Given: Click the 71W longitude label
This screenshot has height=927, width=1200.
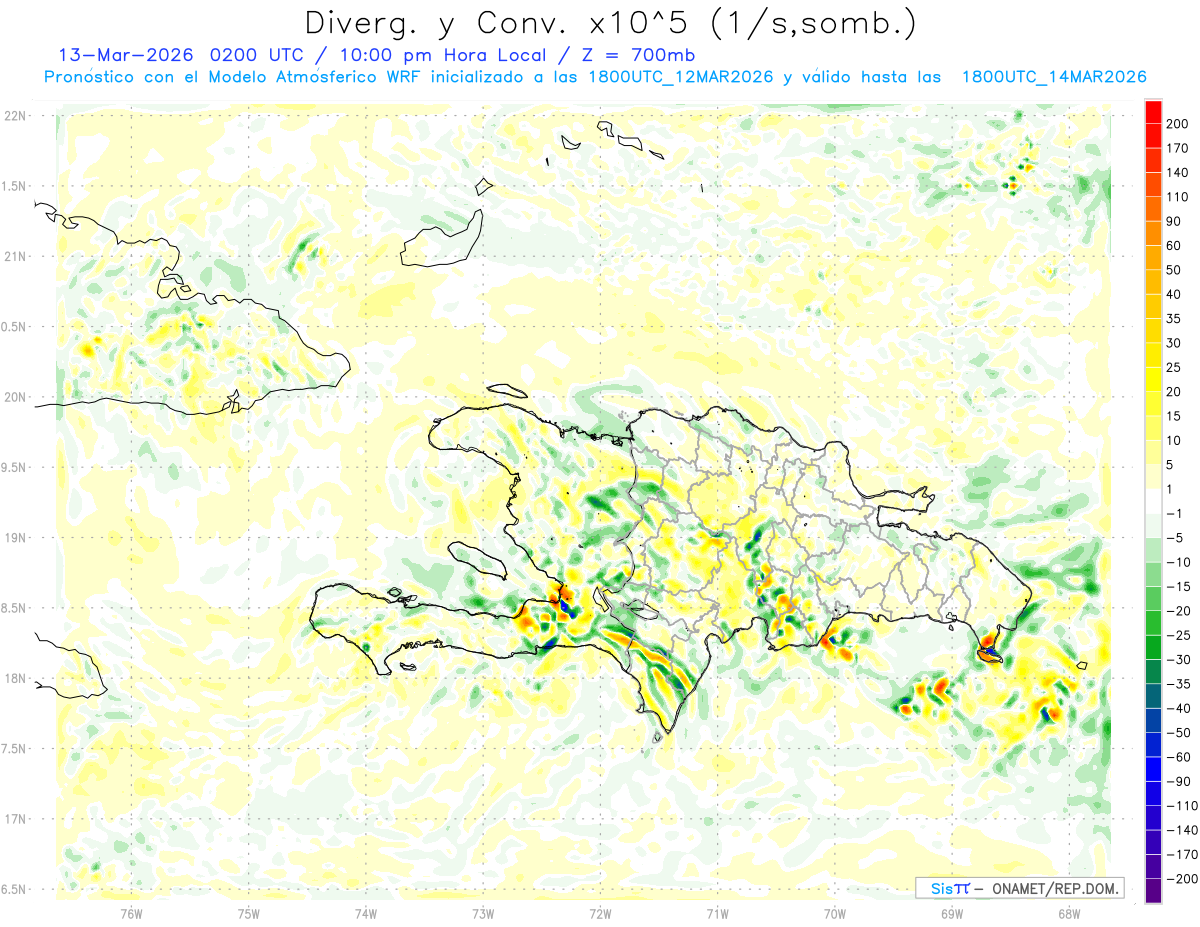Looking at the screenshot, I should click(717, 912).
